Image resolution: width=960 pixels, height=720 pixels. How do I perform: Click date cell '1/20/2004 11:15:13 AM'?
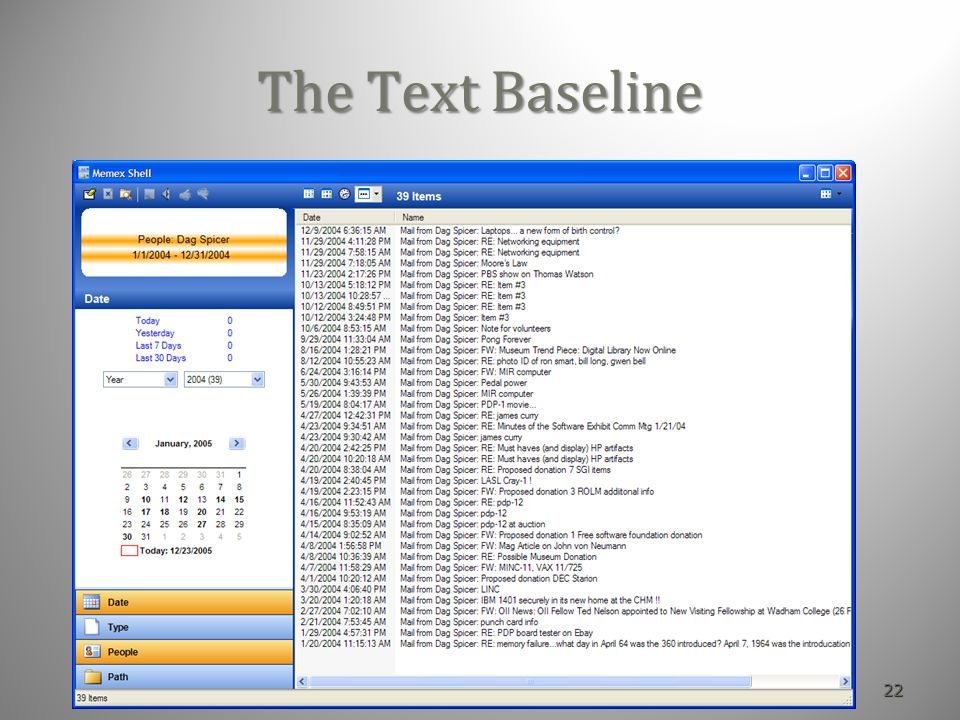coord(345,644)
